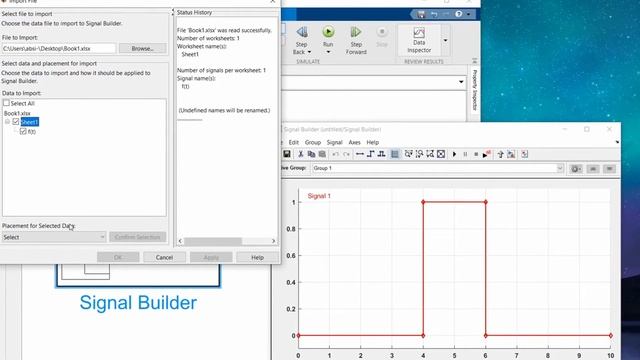The height and width of the screenshot is (360, 640).
Task: Click the Signal Builder stop simulation square icon
Action: [x=476, y=154]
